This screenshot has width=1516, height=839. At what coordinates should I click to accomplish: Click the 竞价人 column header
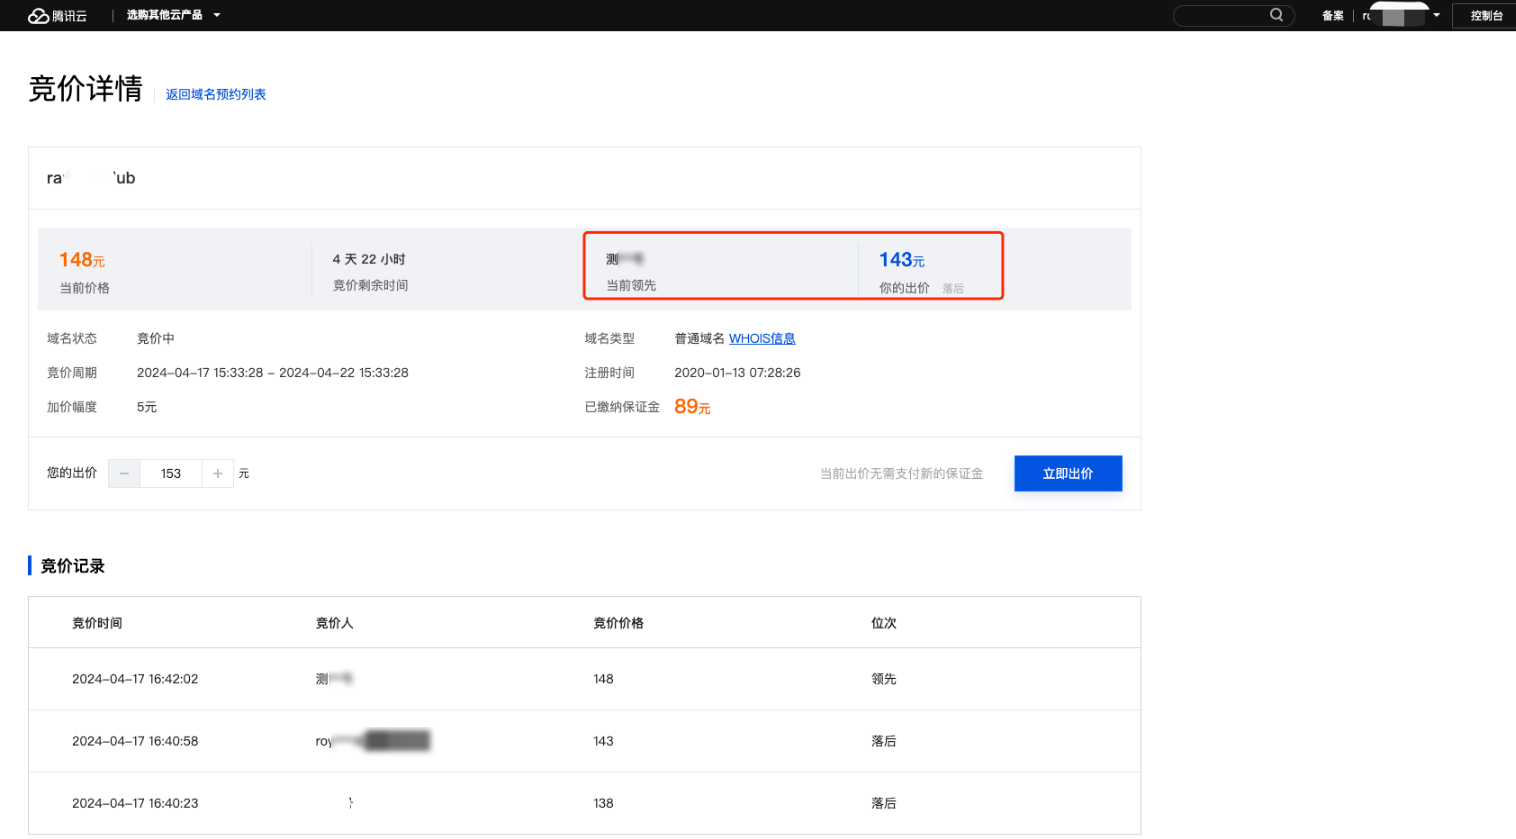point(334,623)
